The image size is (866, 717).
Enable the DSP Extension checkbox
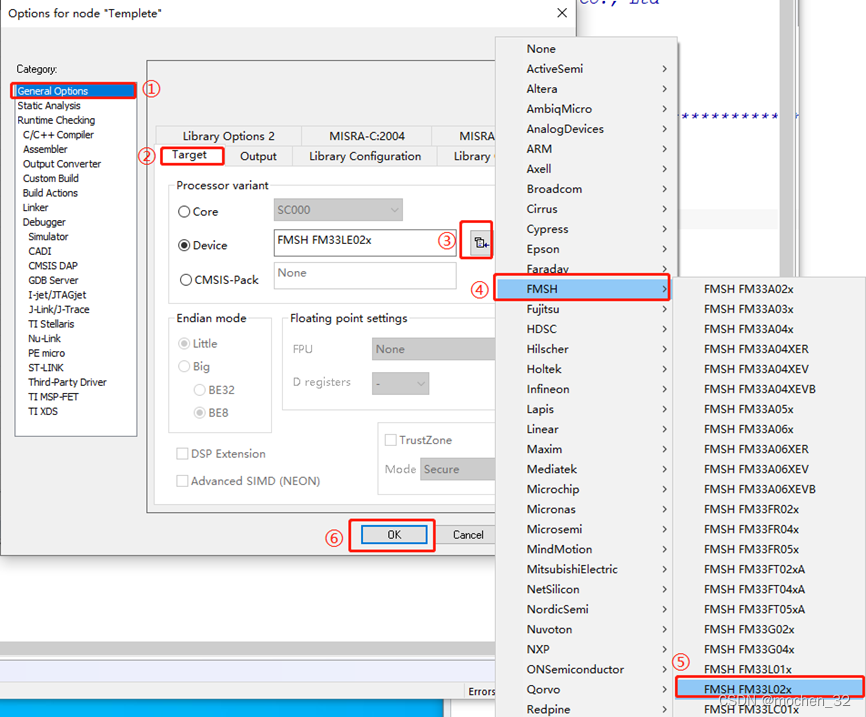[182, 454]
